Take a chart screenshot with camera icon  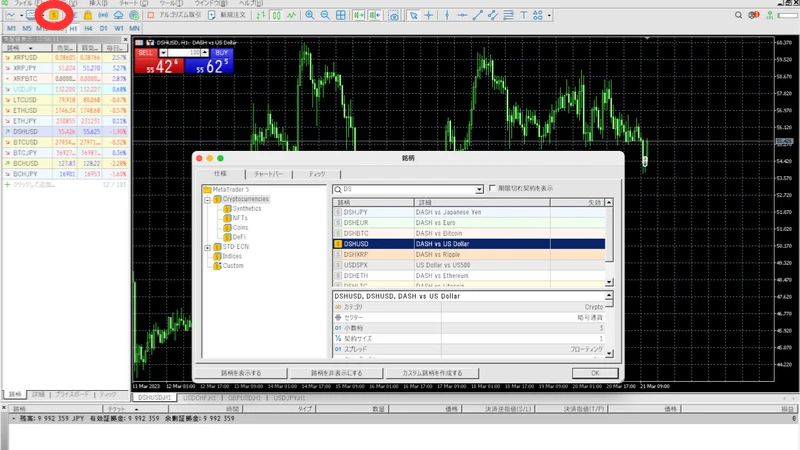[x=394, y=16]
